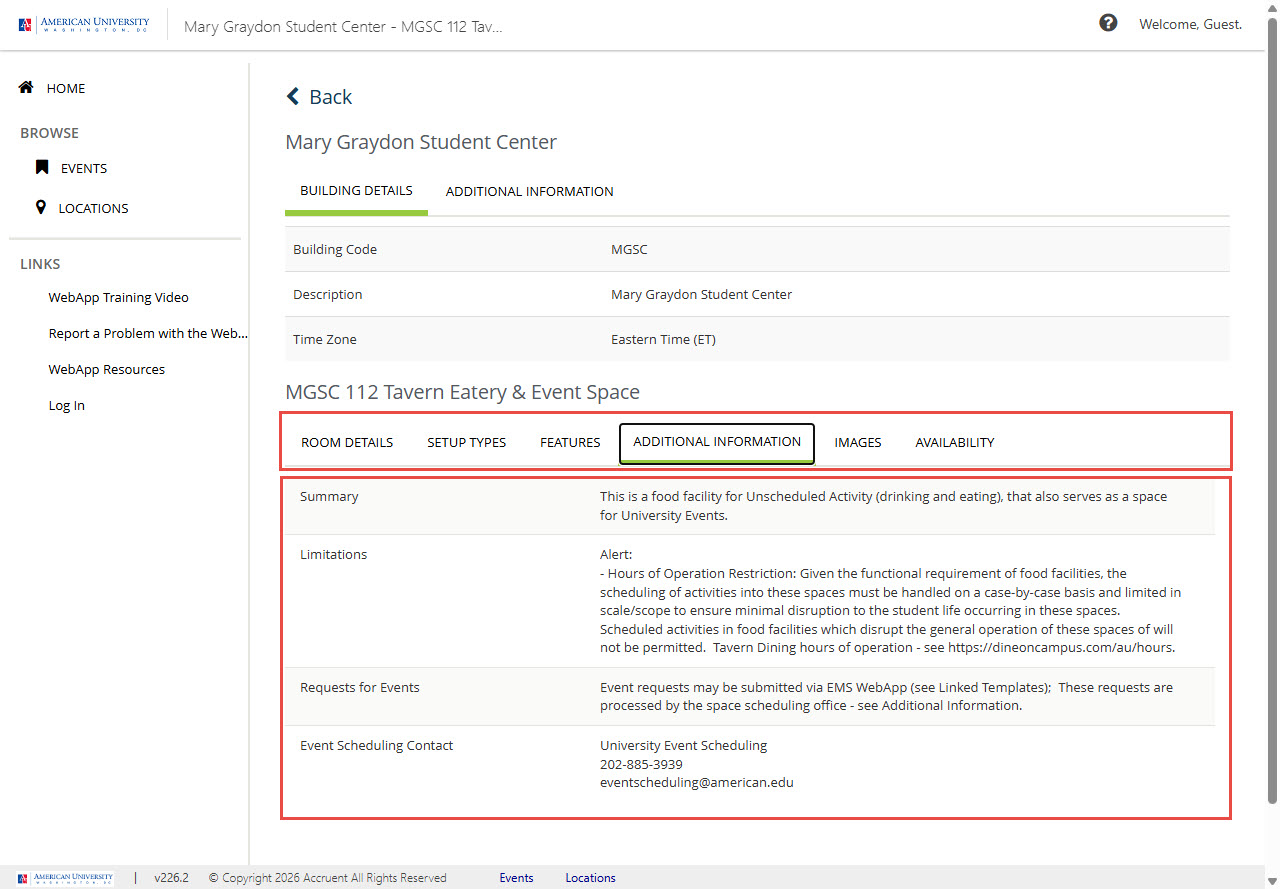Click the vertical page scrollbar
Screen dimensions: 1280x889
(1272, 410)
